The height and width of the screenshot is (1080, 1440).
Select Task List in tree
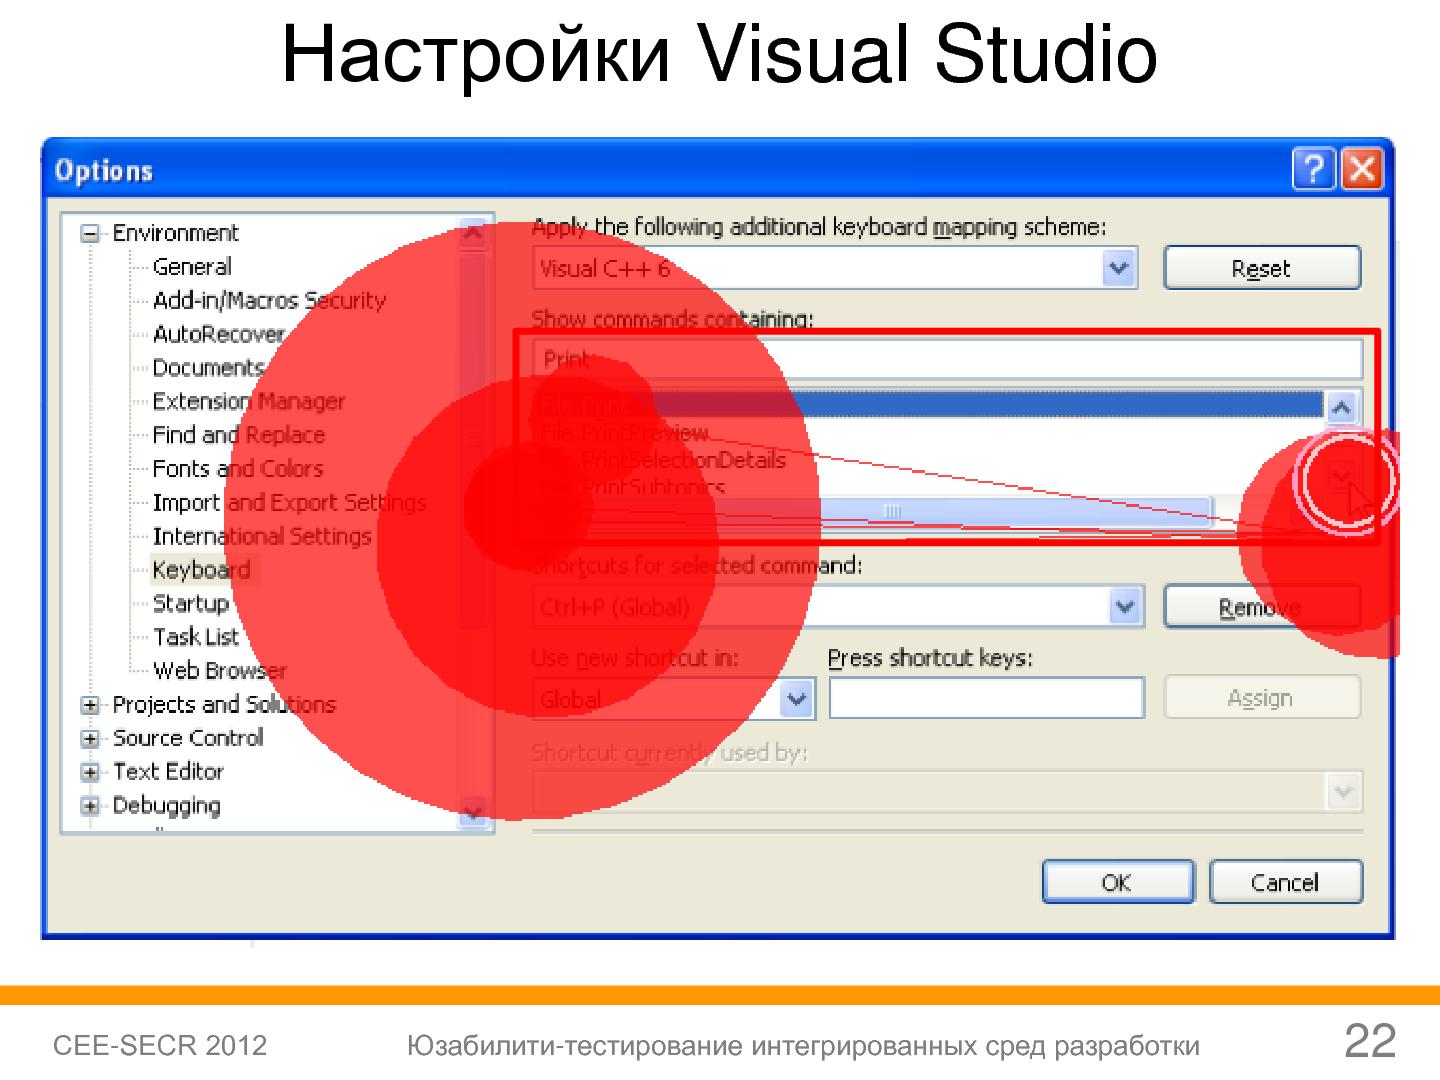pyautogui.click(x=196, y=637)
